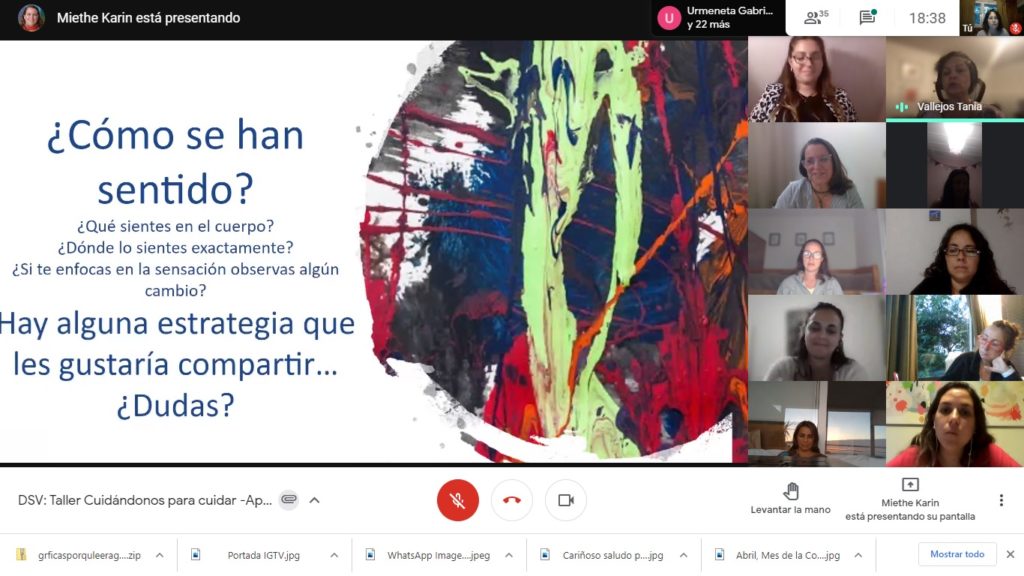Open the chat messages panel
The height and width of the screenshot is (576, 1024).
pyautogui.click(x=868, y=18)
